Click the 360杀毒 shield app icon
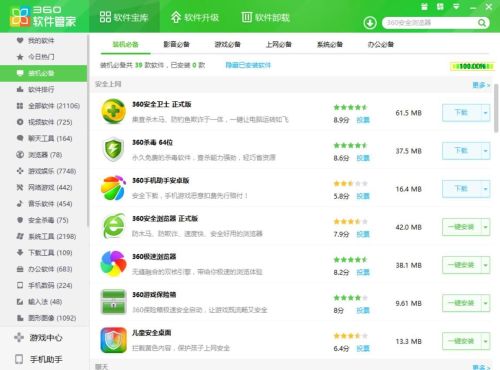The height and width of the screenshot is (370, 500). click(x=113, y=149)
